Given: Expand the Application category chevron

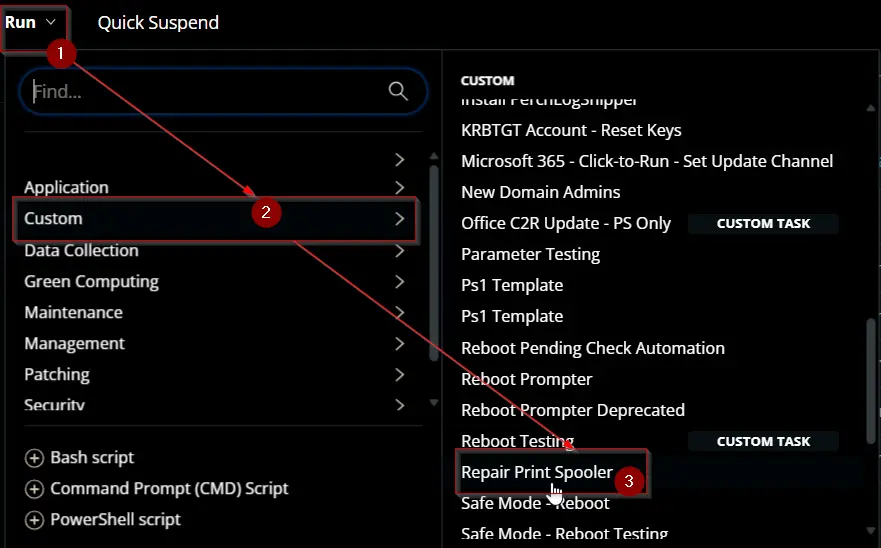Looking at the screenshot, I should [x=399, y=187].
